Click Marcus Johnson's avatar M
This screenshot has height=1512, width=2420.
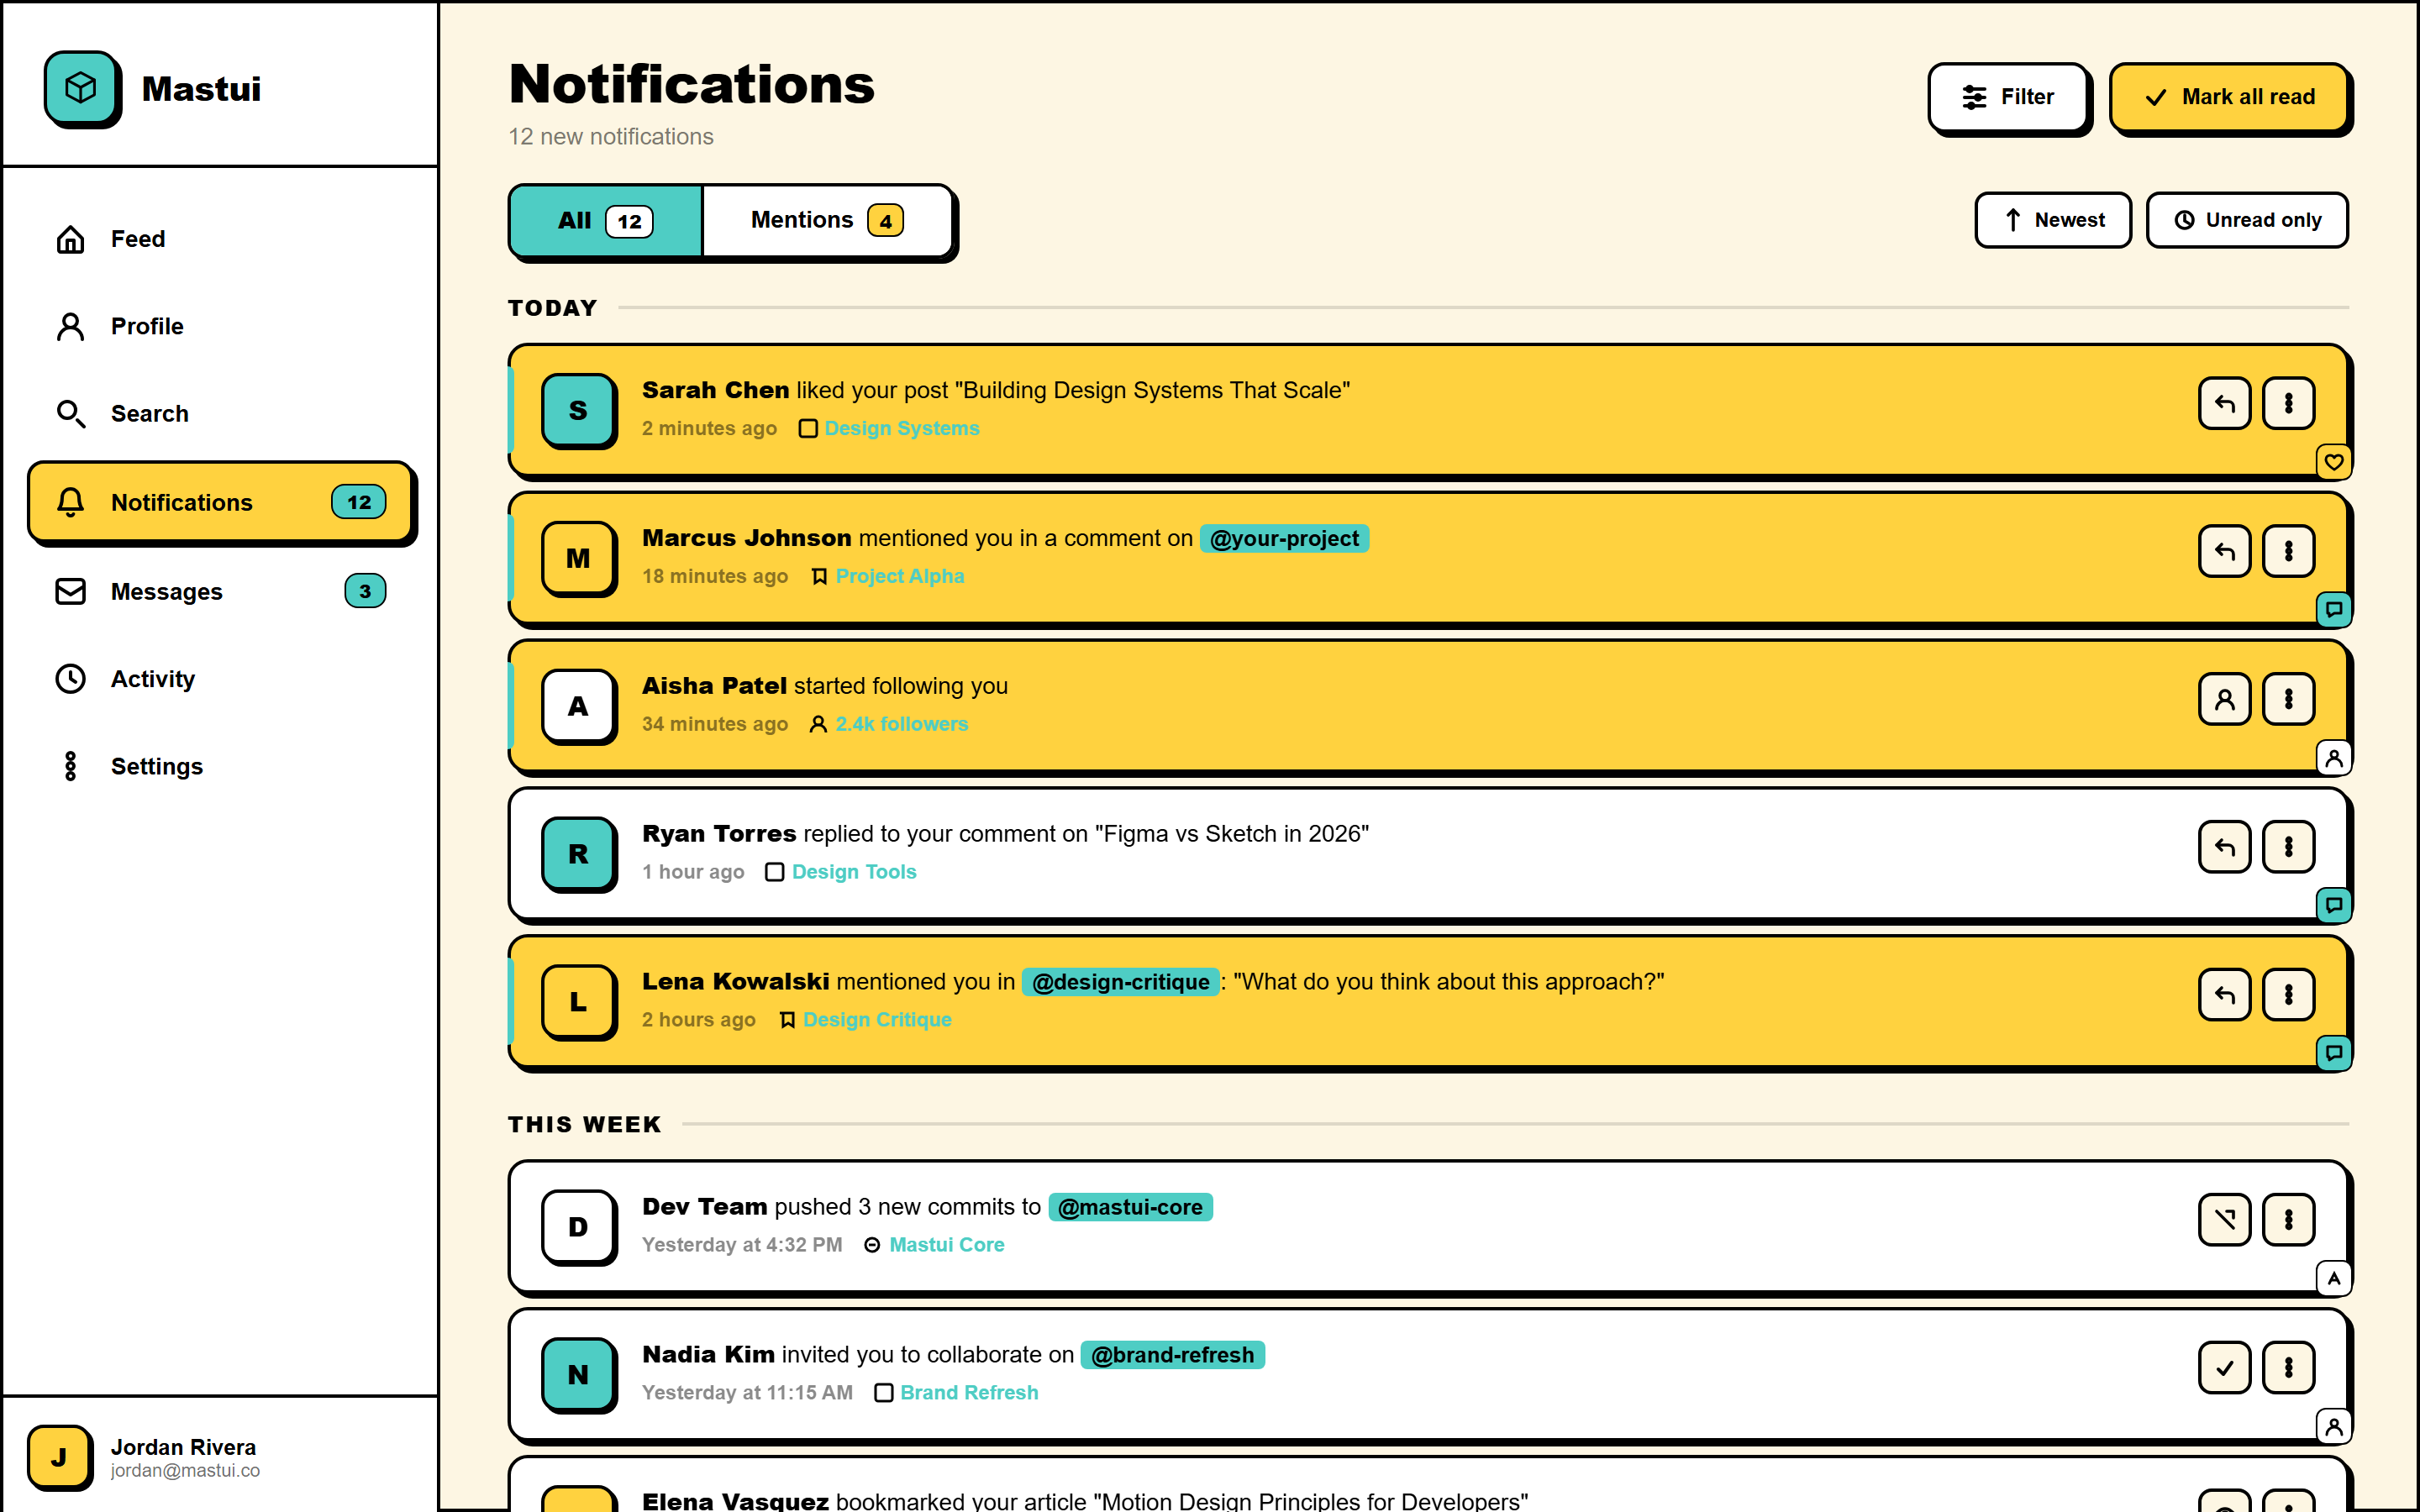click(x=578, y=558)
